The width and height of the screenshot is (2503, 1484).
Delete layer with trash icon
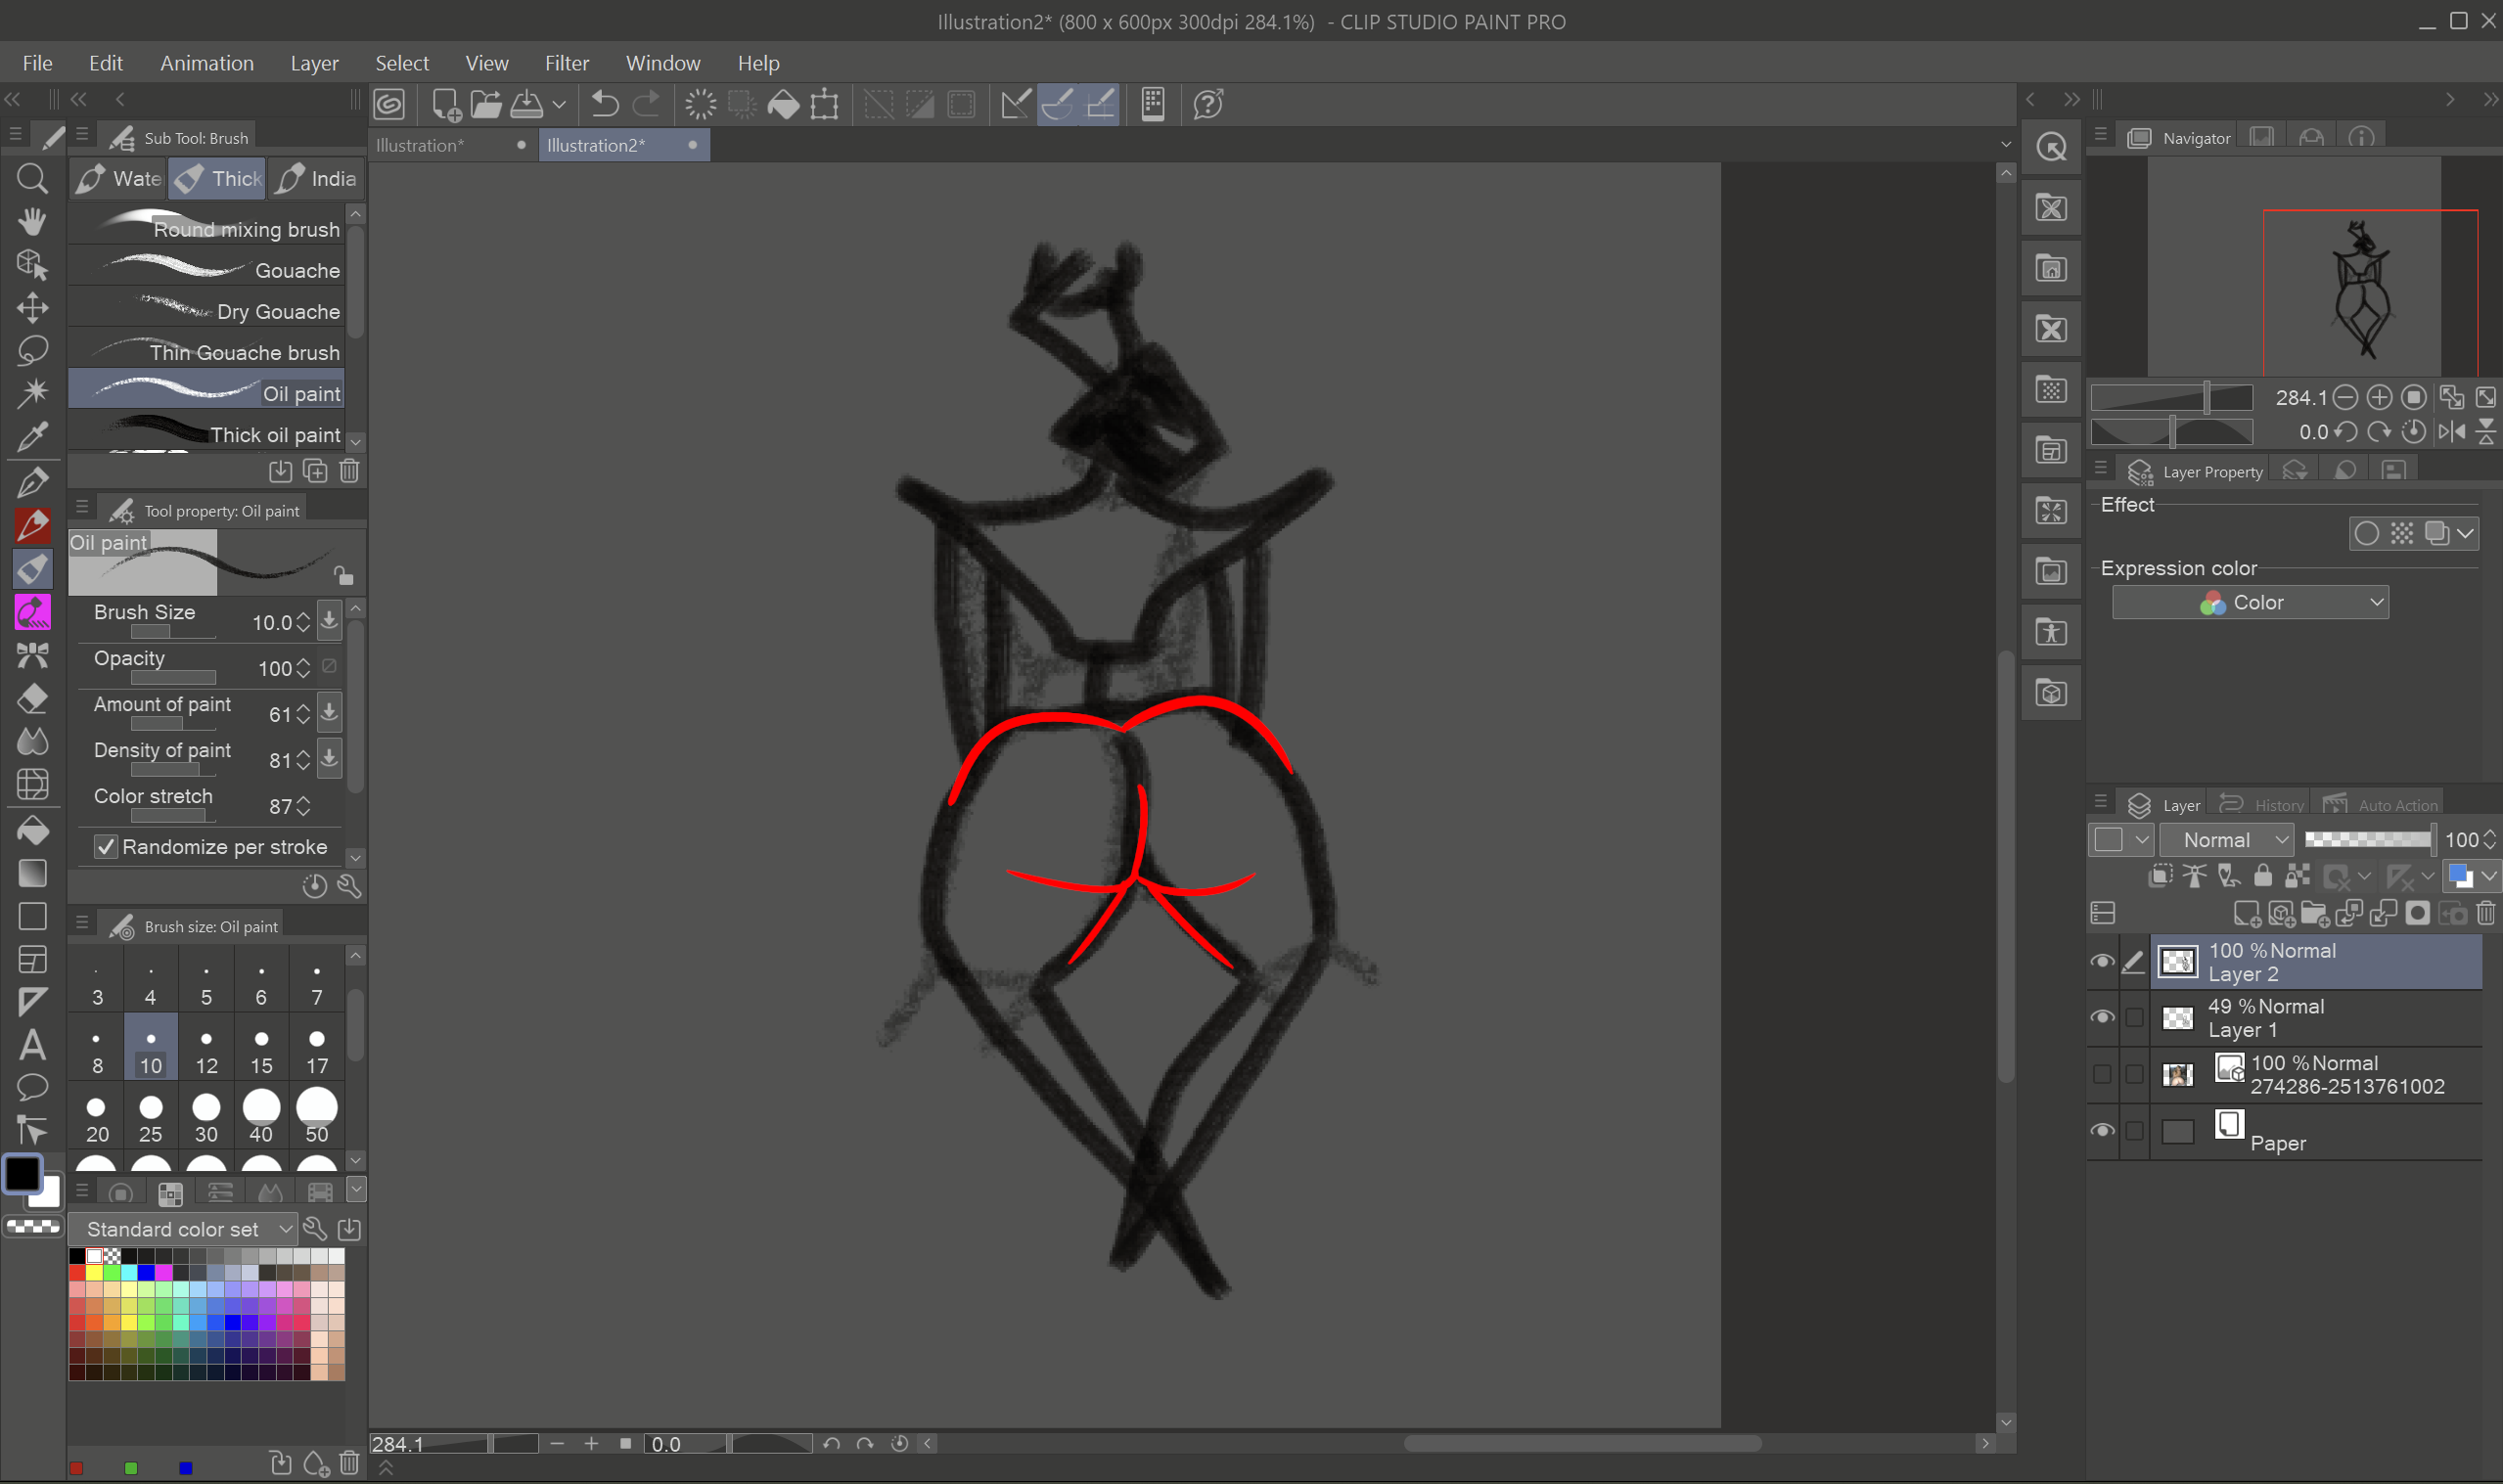(x=2486, y=913)
